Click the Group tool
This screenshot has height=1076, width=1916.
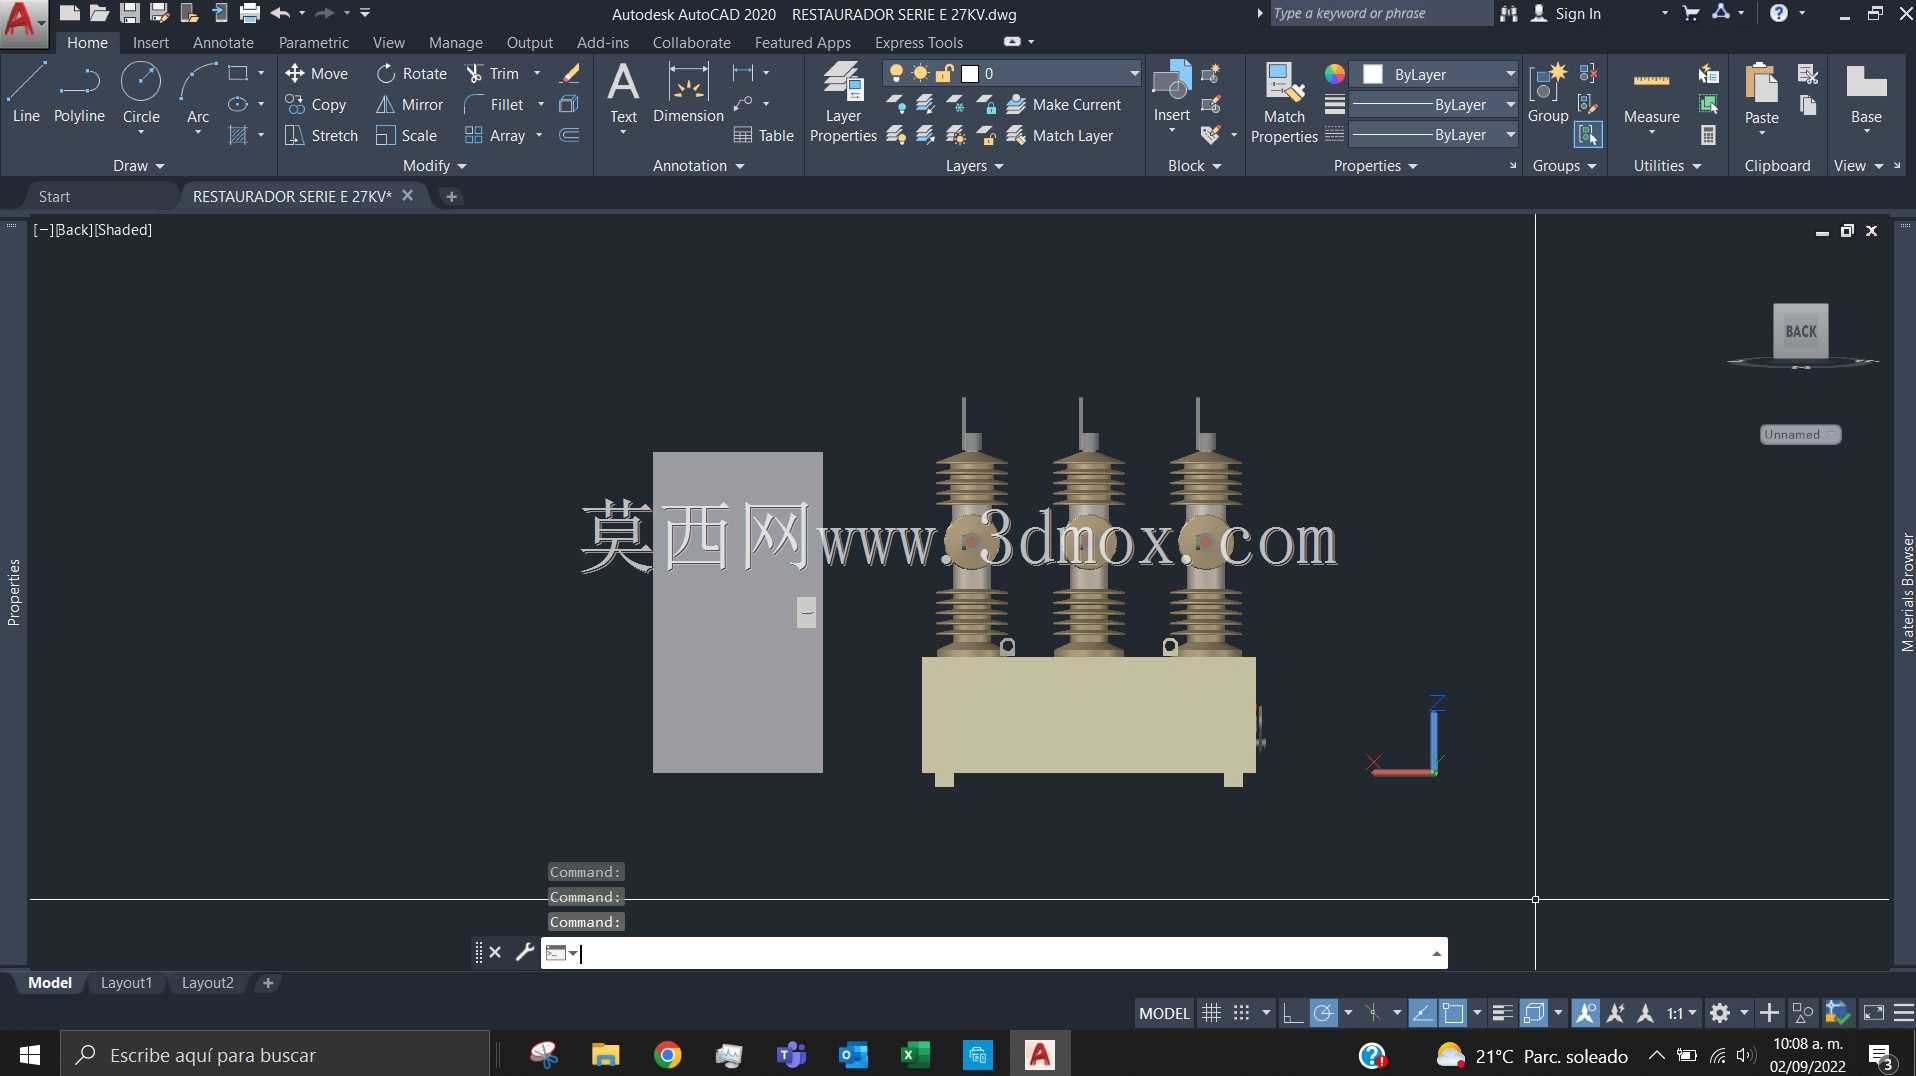coord(1548,93)
